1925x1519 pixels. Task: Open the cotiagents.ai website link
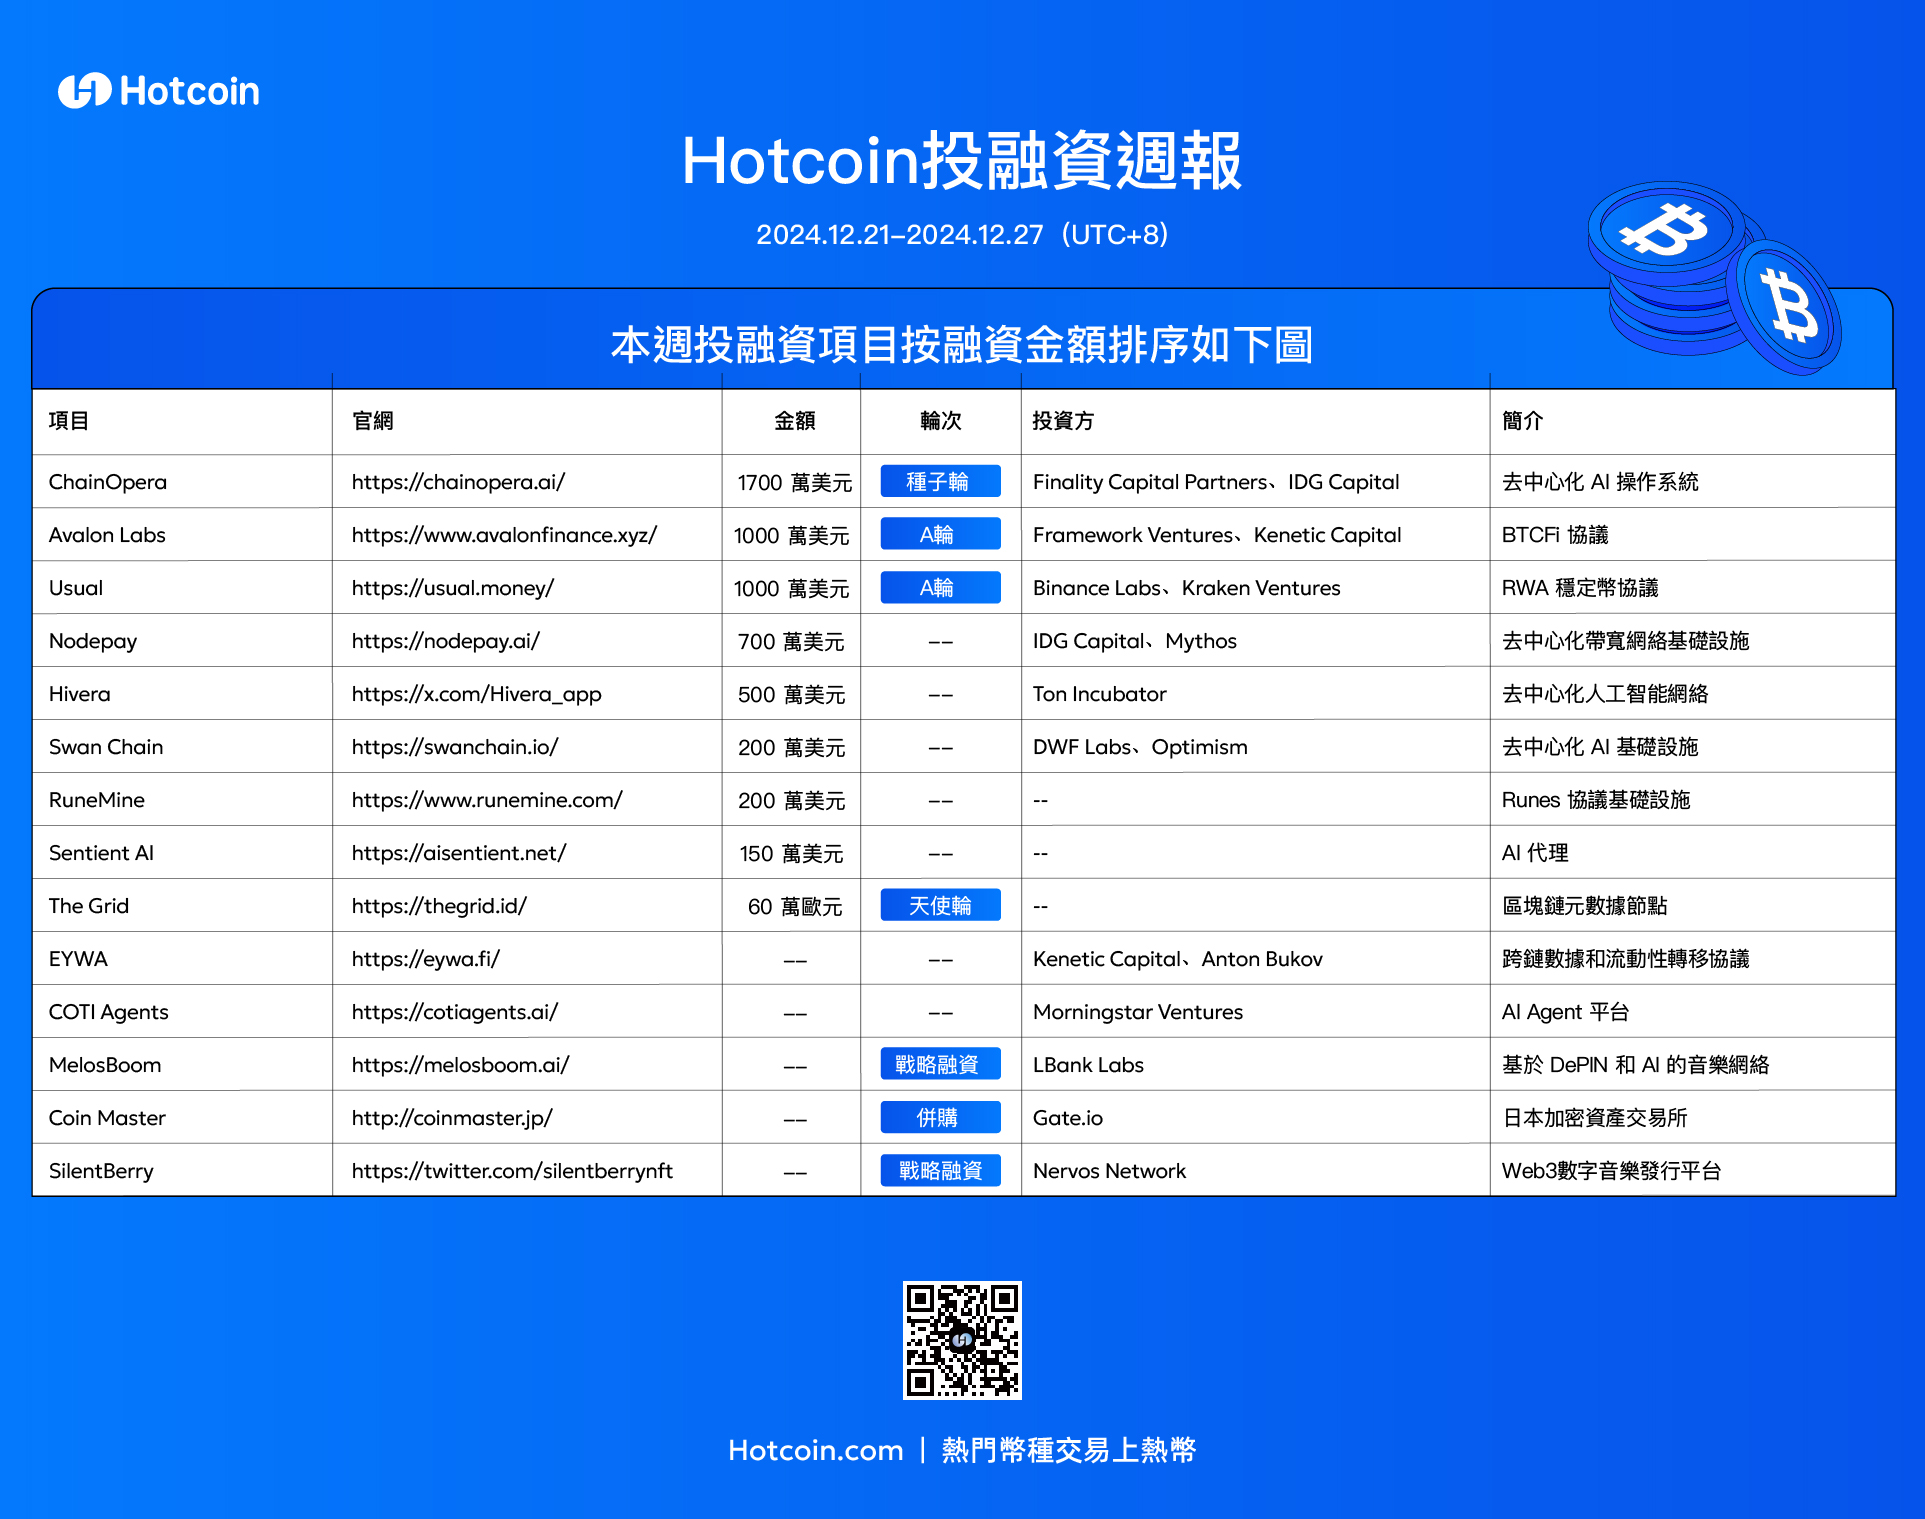455,1012
